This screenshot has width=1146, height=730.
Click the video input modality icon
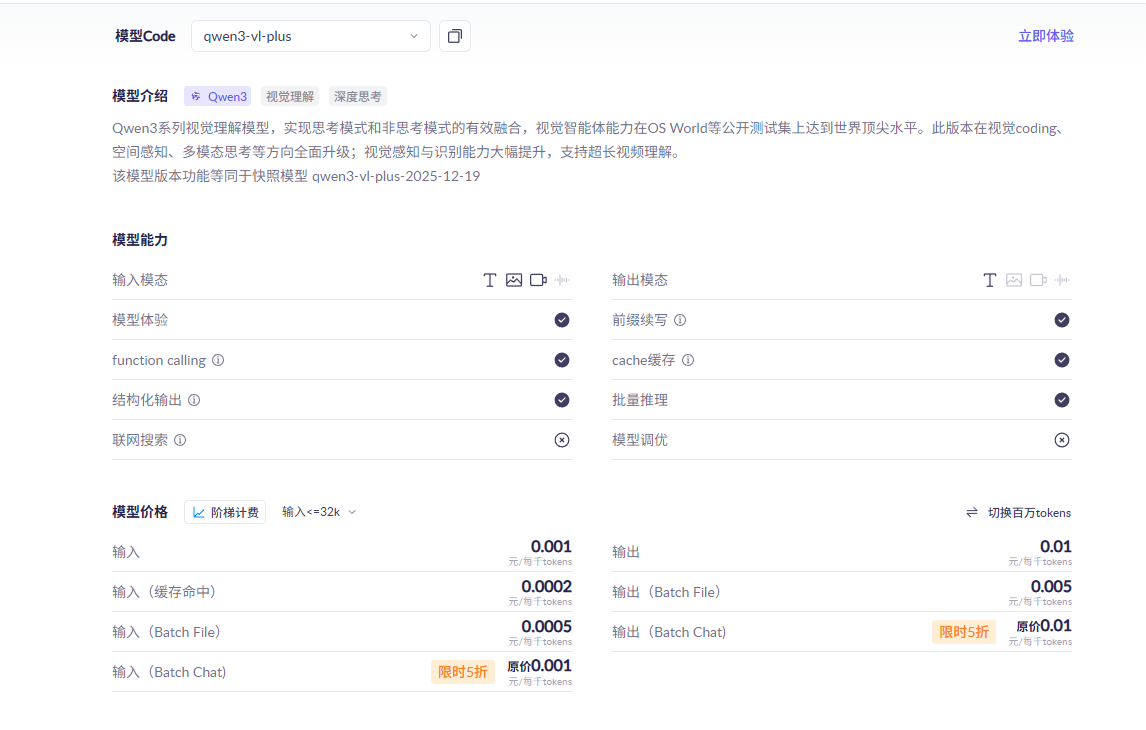point(538,280)
